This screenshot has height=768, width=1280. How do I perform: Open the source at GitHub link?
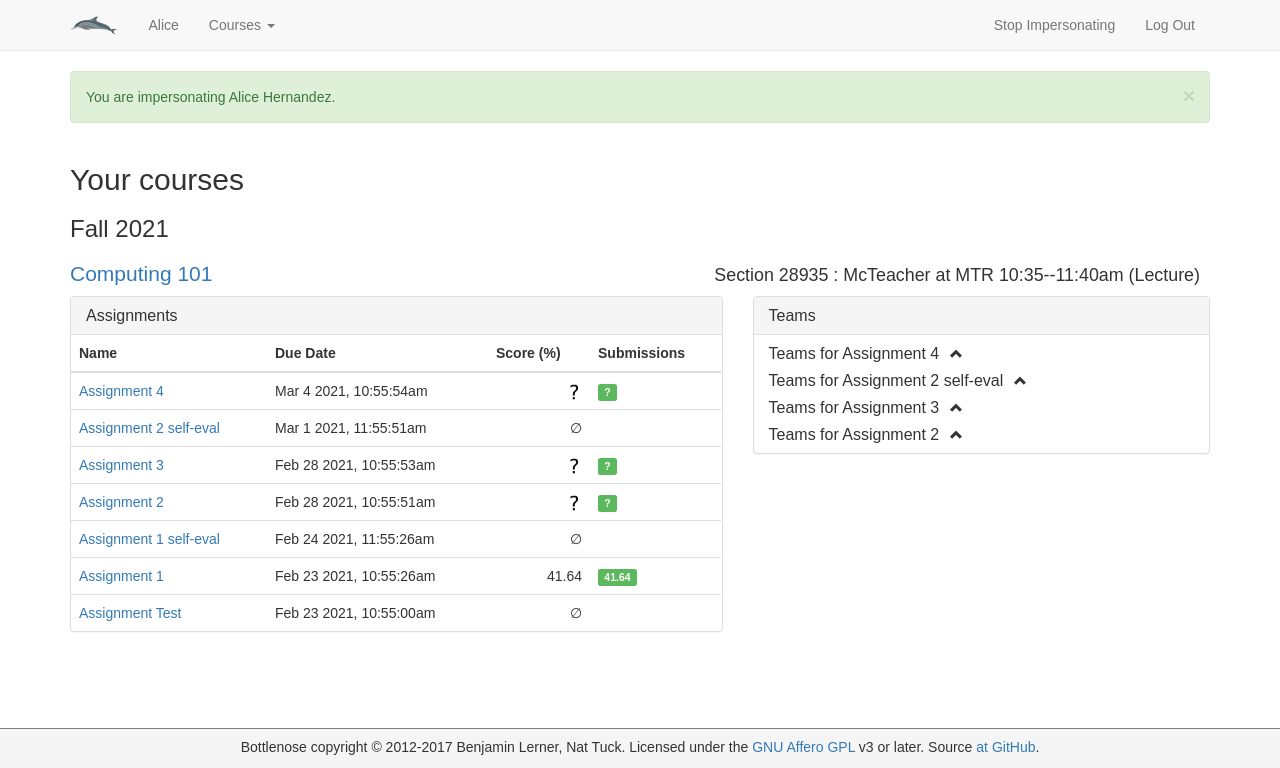click(1005, 747)
